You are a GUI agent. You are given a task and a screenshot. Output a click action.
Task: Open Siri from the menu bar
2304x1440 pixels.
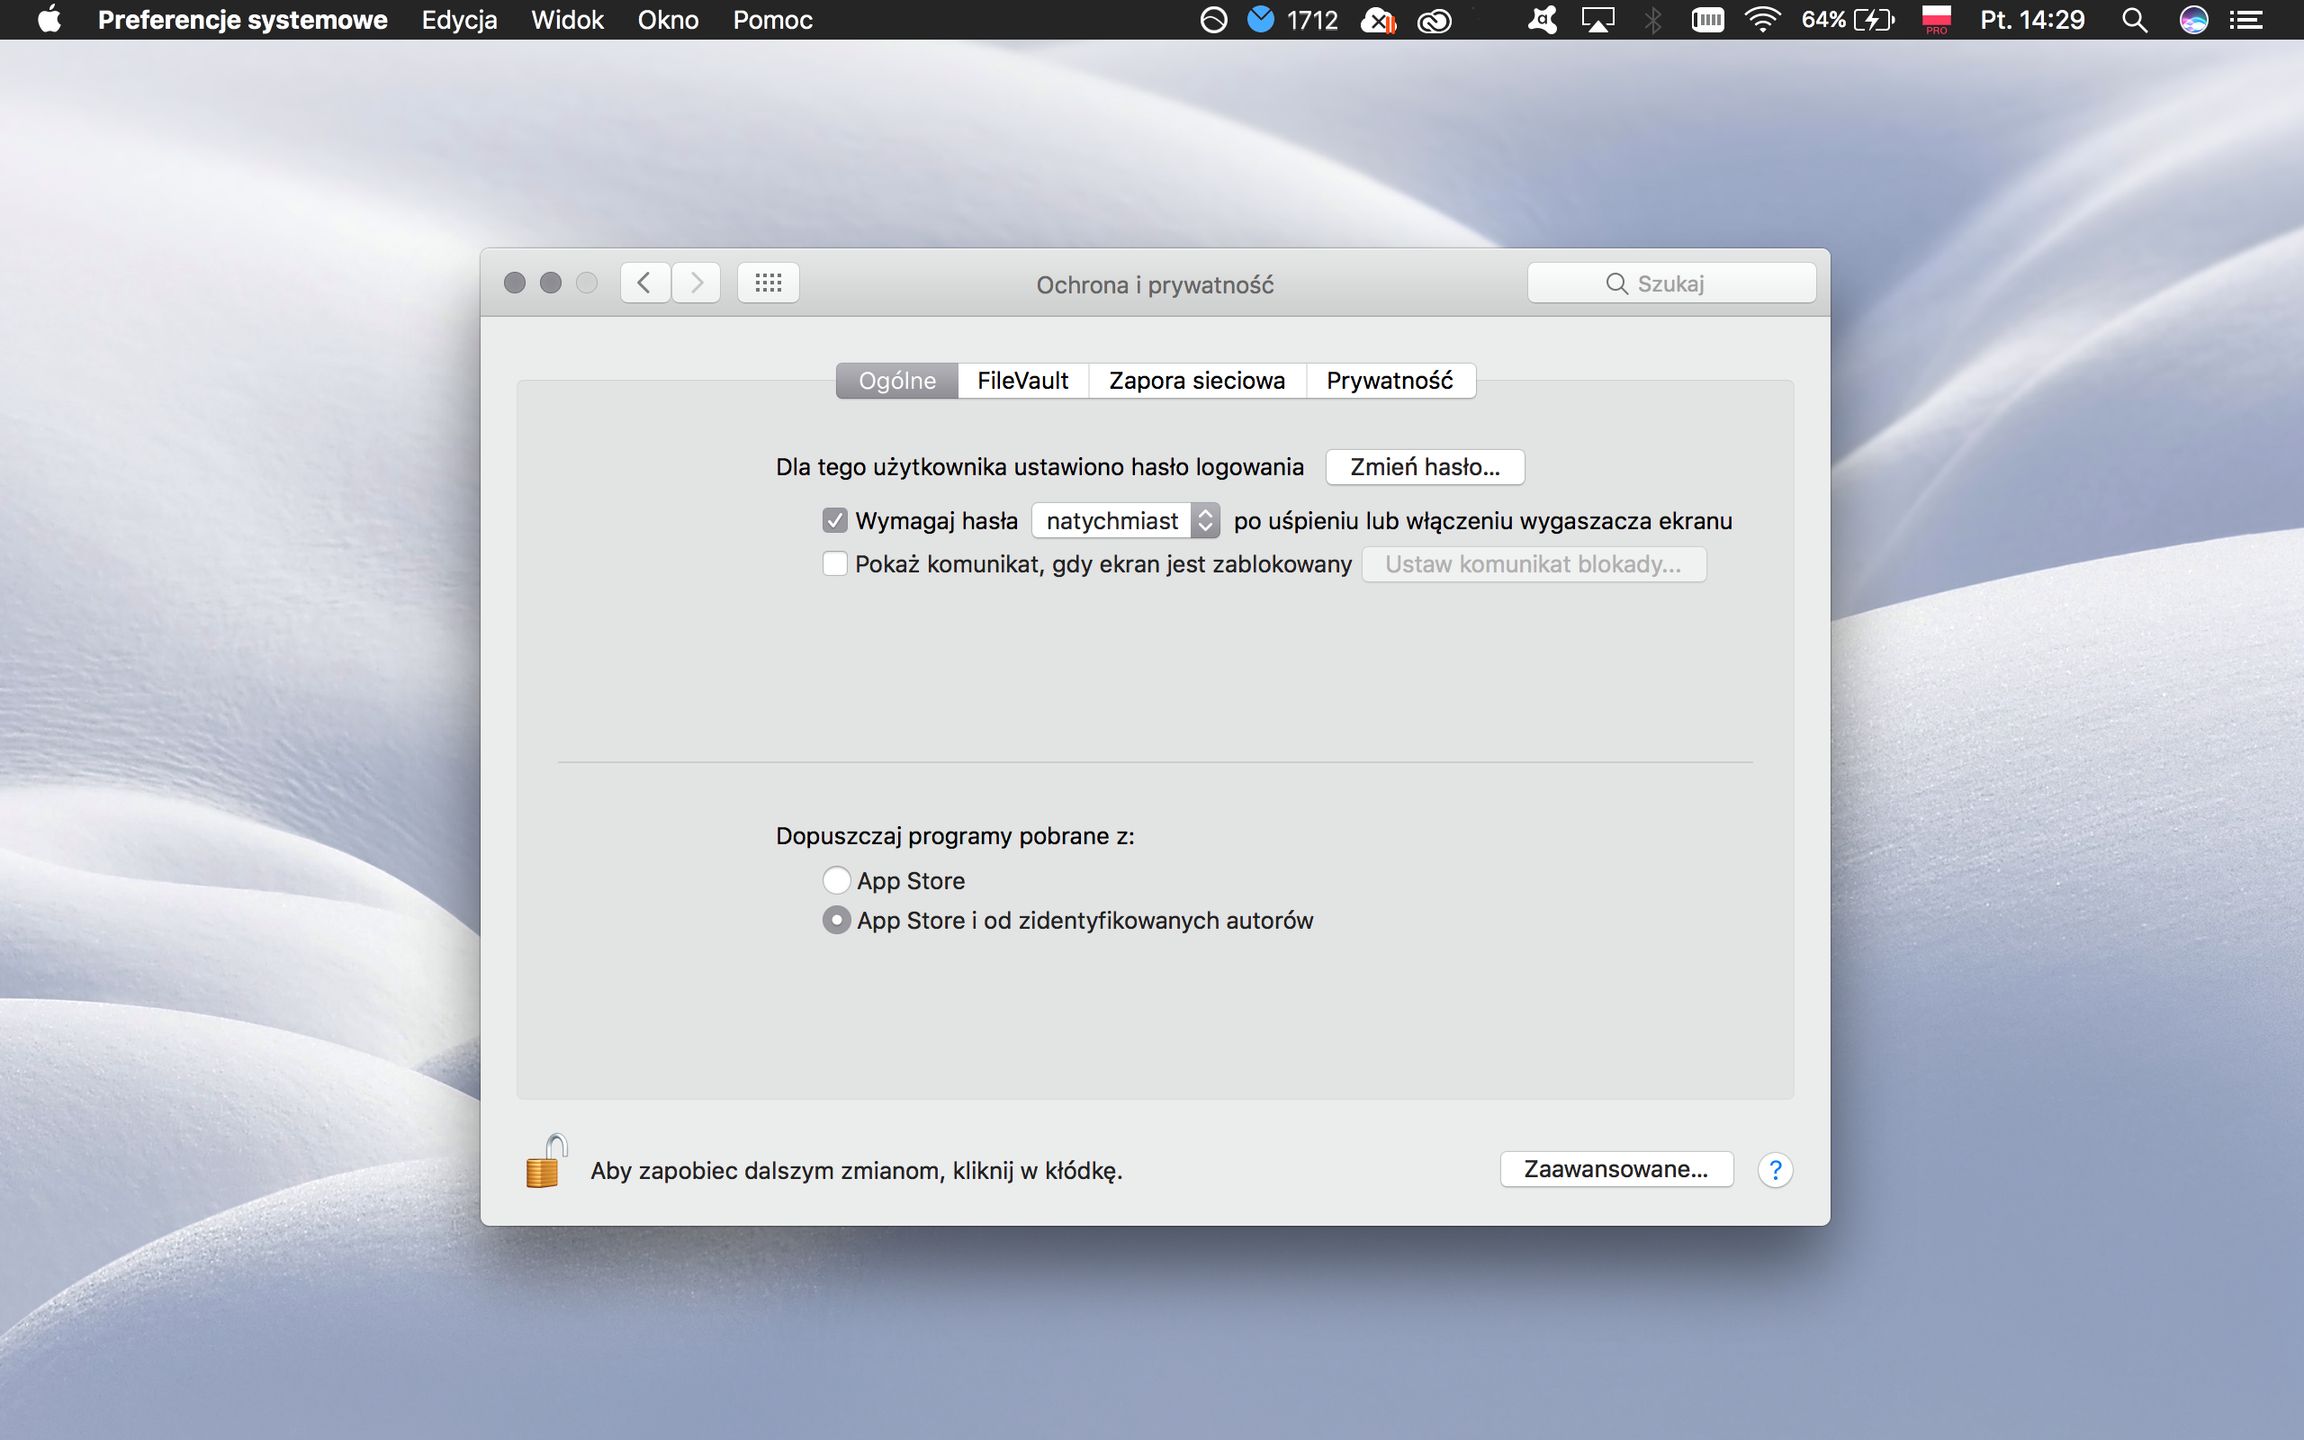[x=2193, y=20]
